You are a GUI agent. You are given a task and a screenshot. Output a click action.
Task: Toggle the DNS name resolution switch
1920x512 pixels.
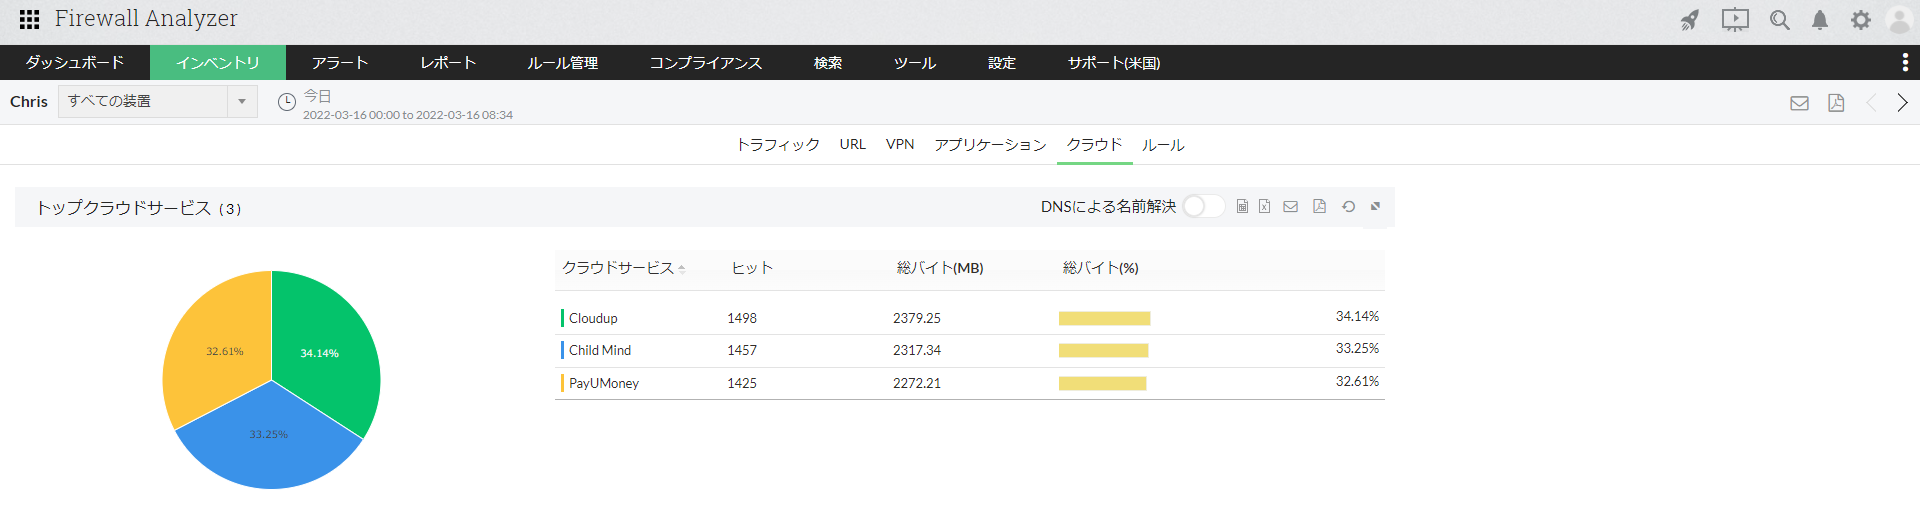1203,206
